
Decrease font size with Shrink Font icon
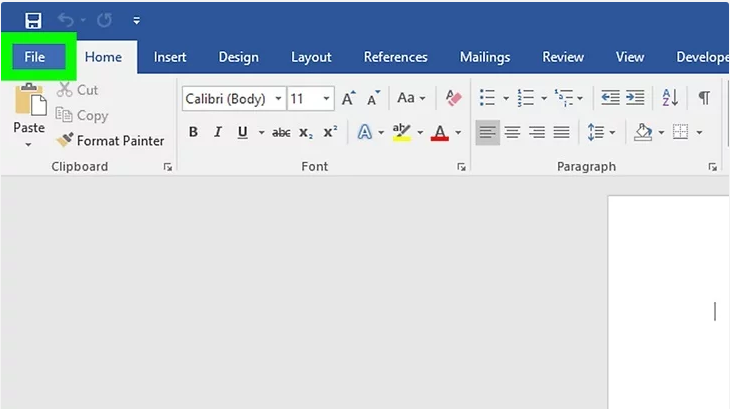tap(373, 98)
